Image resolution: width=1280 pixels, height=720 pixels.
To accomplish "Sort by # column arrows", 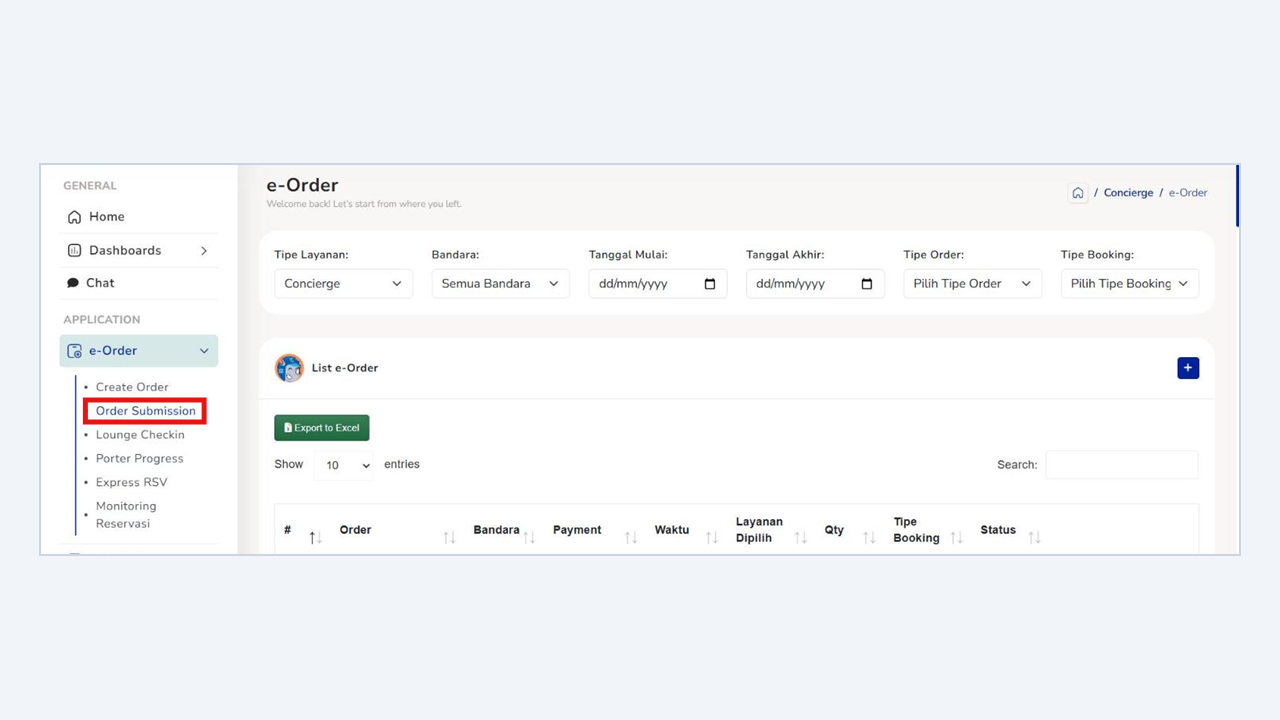I will [315, 538].
